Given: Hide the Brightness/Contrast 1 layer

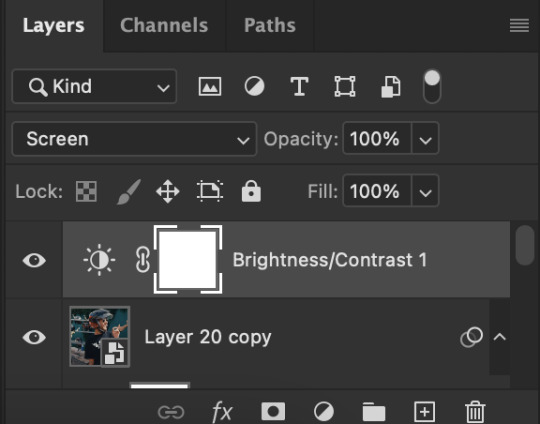Looking at the screenshot, I should coord(34,260).
